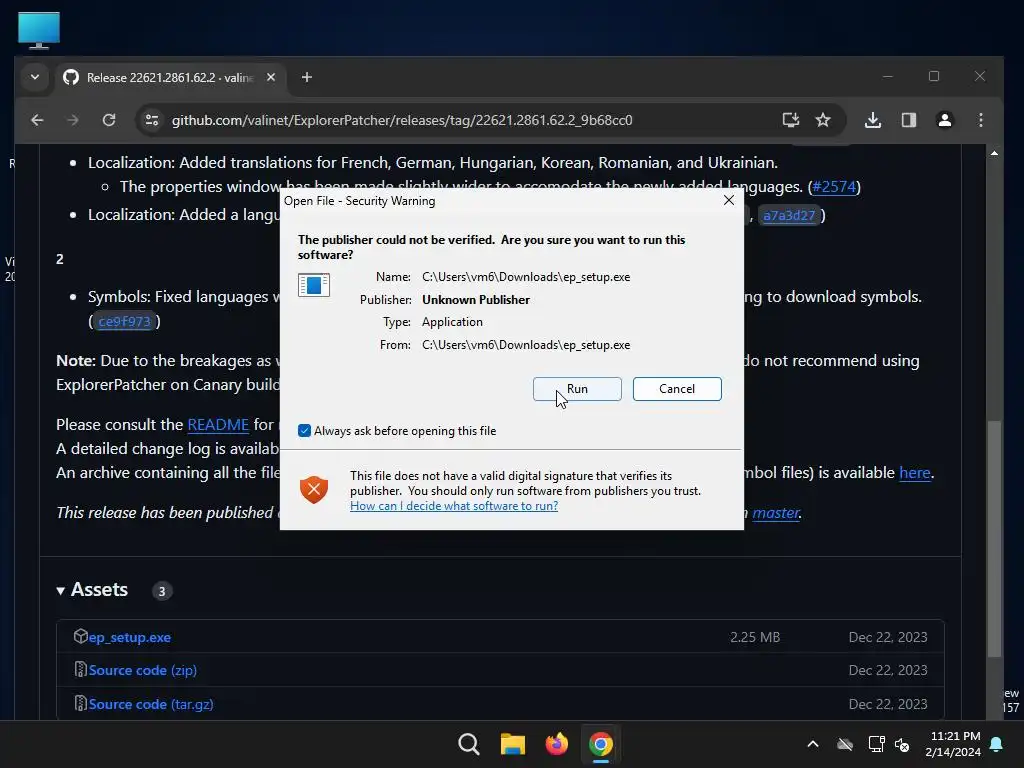The height and width of the screenshot is (768, 1024).
Task: Click the application file icon in dialog
Action: (x=314, y=285)
